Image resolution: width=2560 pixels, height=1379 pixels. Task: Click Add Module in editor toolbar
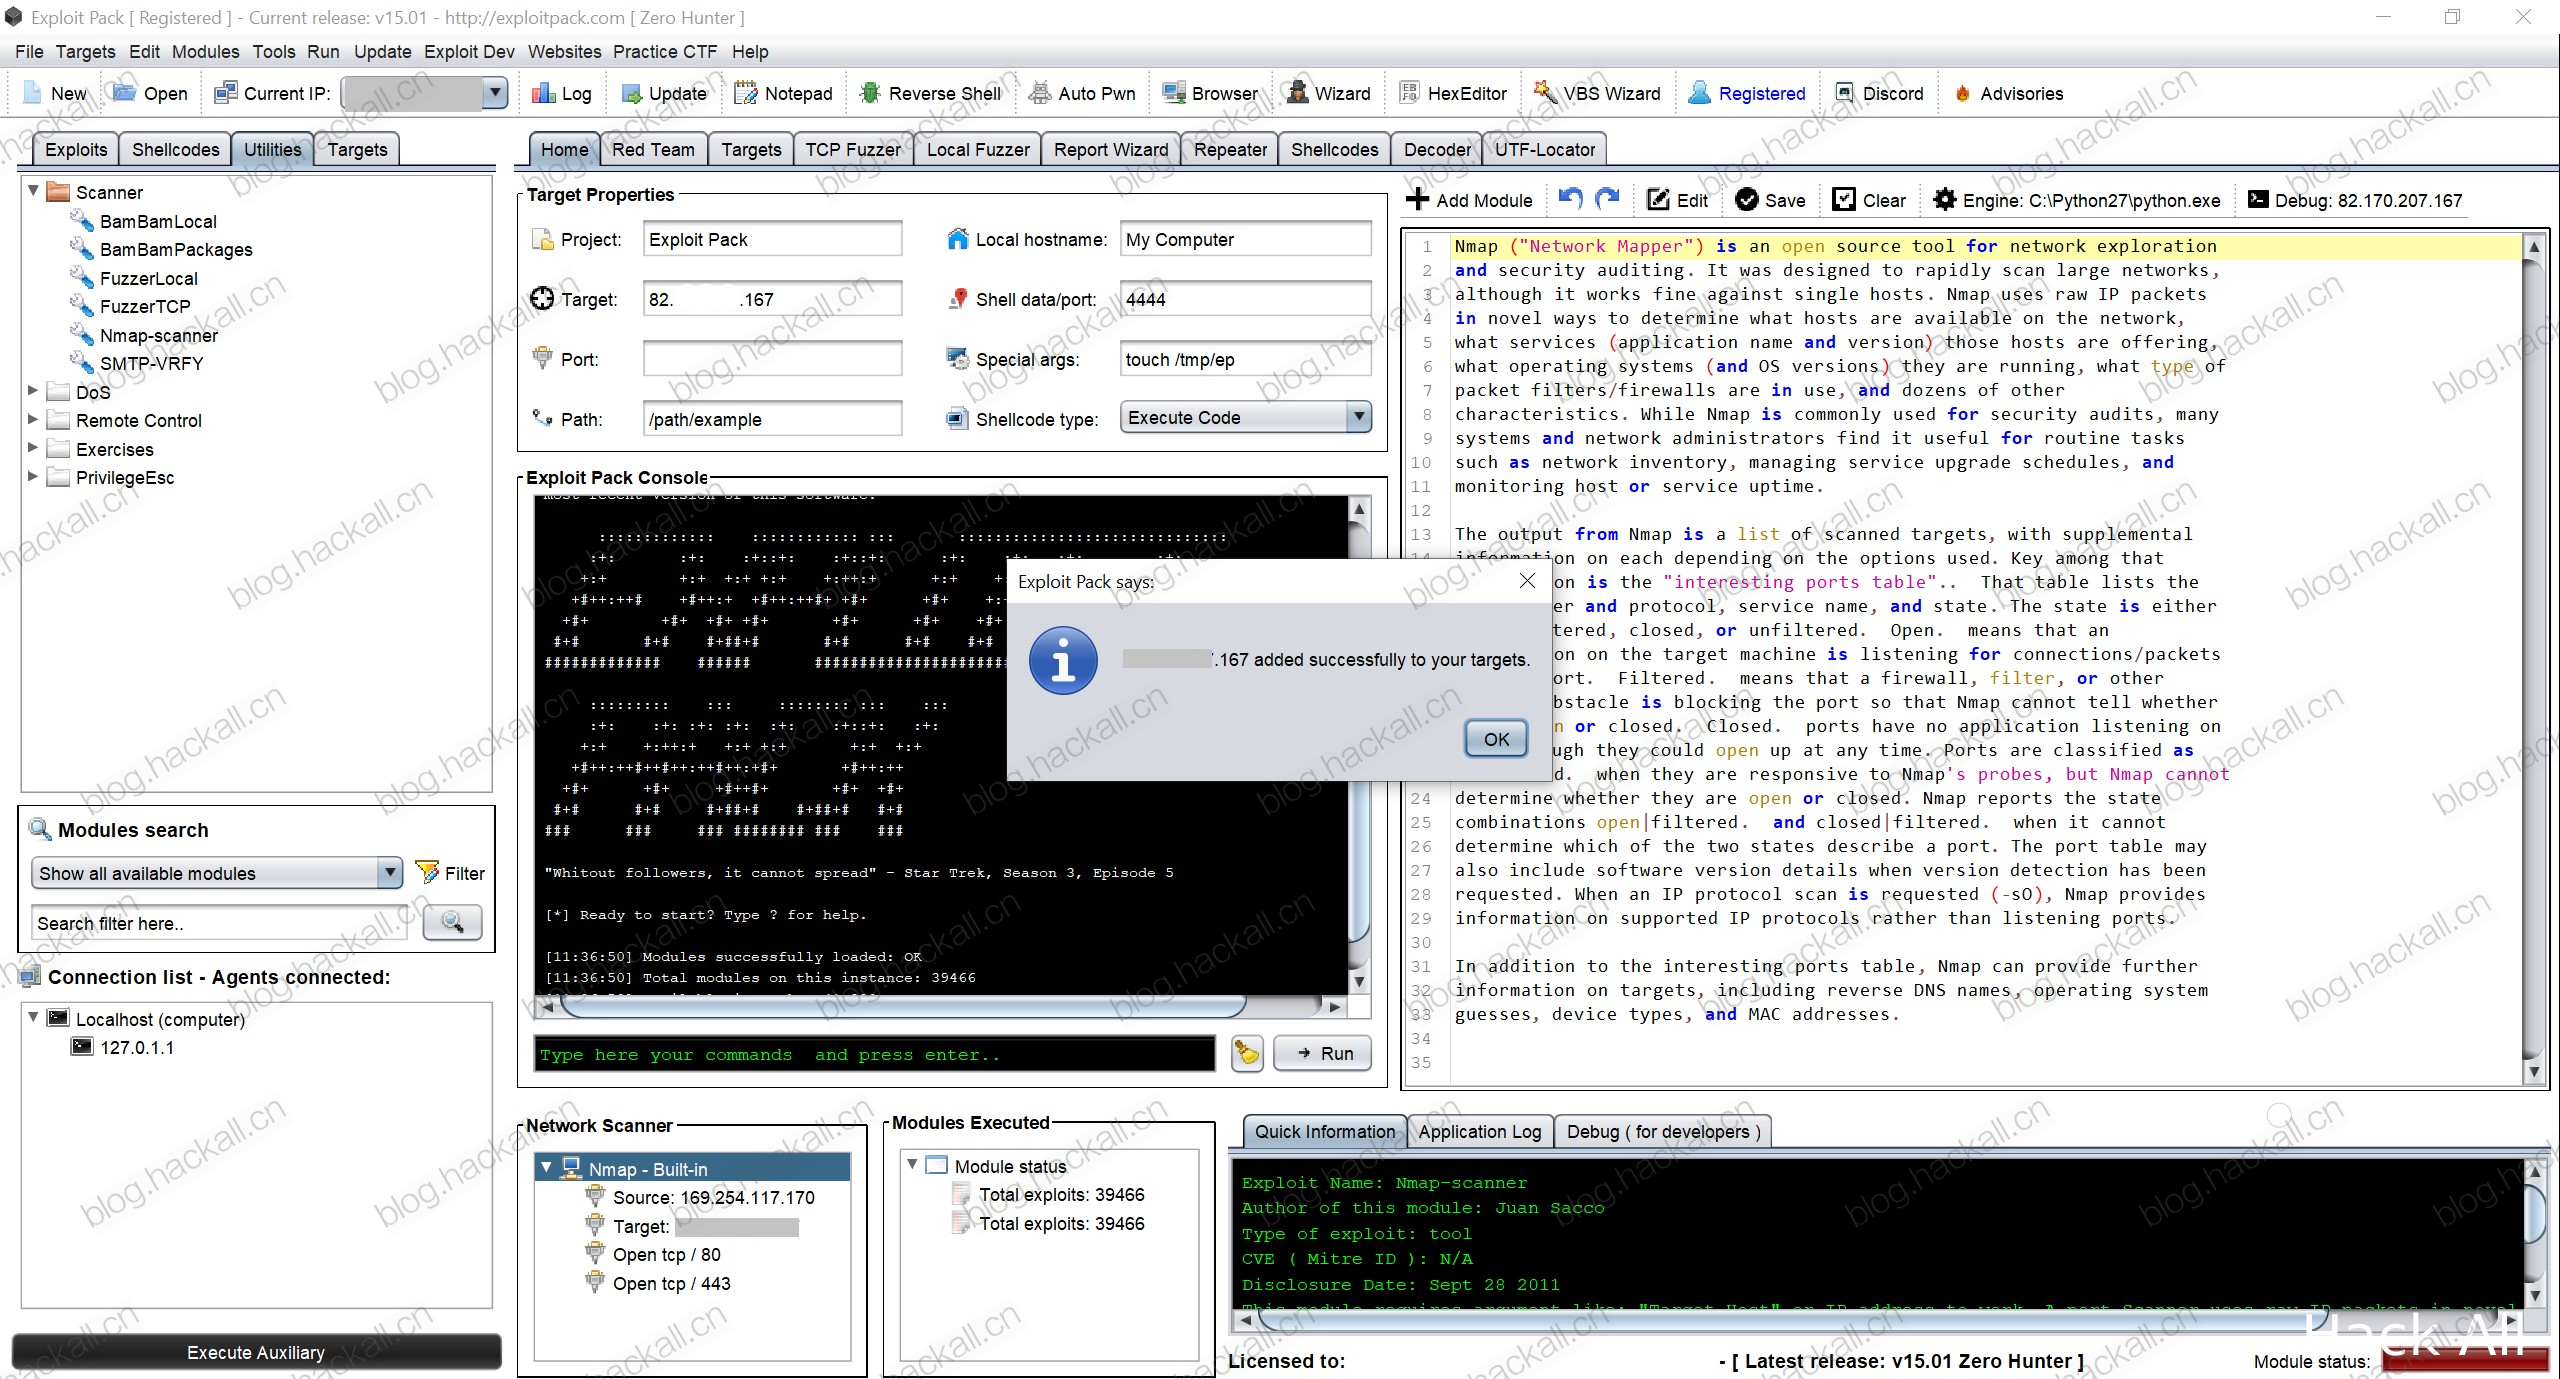[1469, 200]
